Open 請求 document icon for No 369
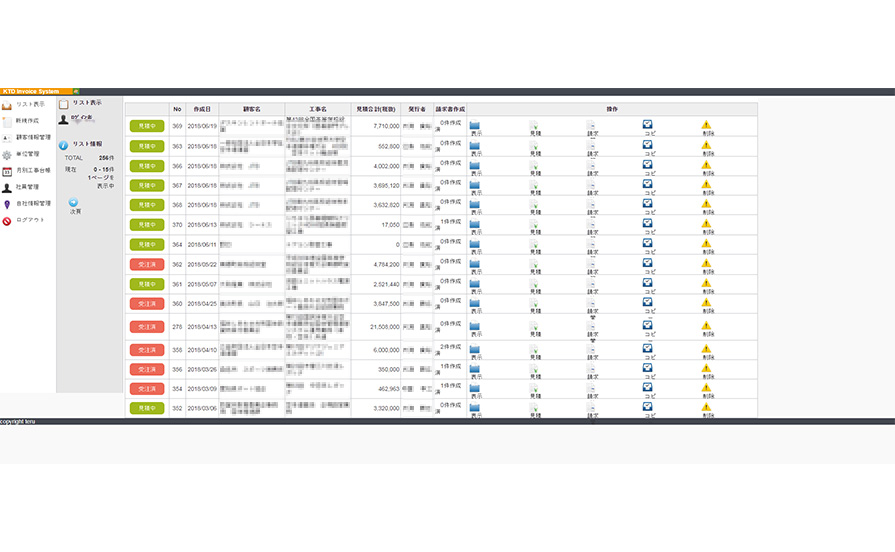The image size is (895, 552). 592,127
